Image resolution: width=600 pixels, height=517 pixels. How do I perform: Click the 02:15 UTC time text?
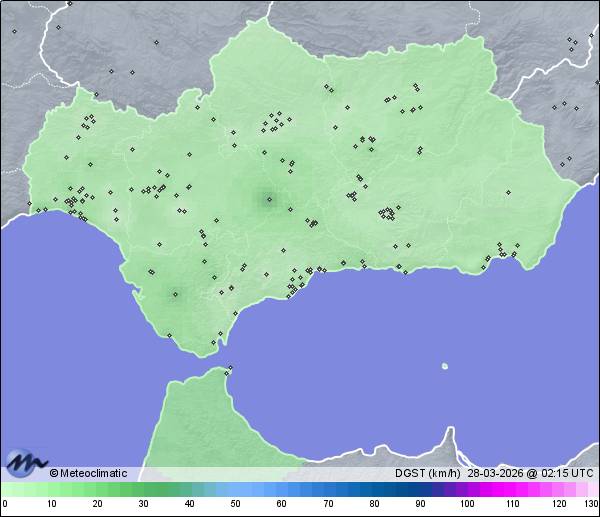(x=567, y=473)
